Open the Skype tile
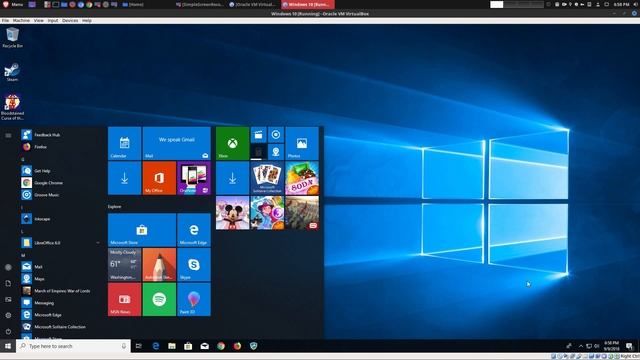The height and width of the screenshot is (360, 640). pyautogui.click(x=194, y=265)
